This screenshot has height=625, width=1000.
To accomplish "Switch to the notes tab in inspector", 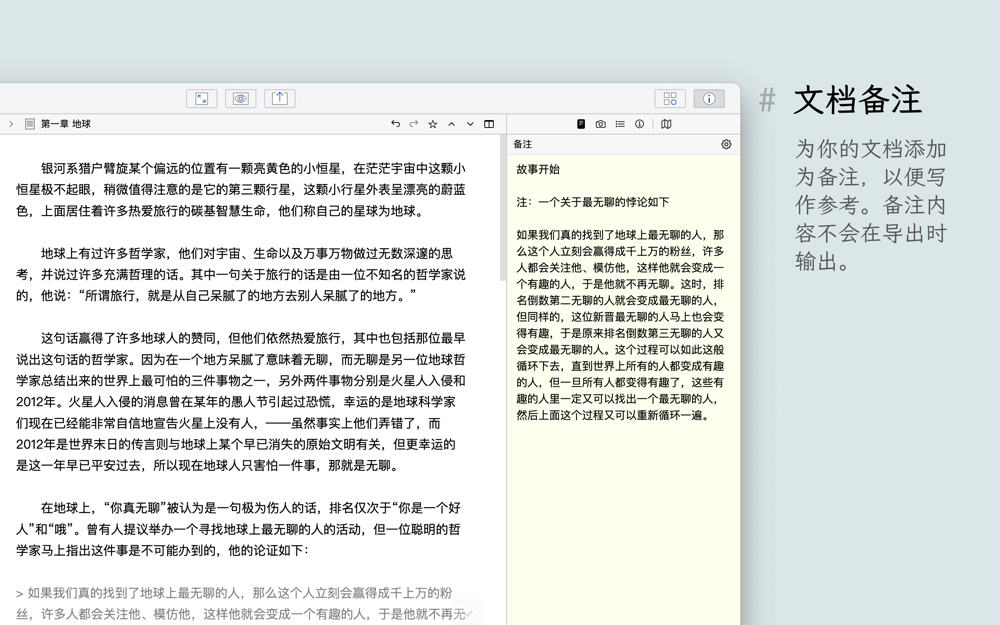I will click(581, 124).
